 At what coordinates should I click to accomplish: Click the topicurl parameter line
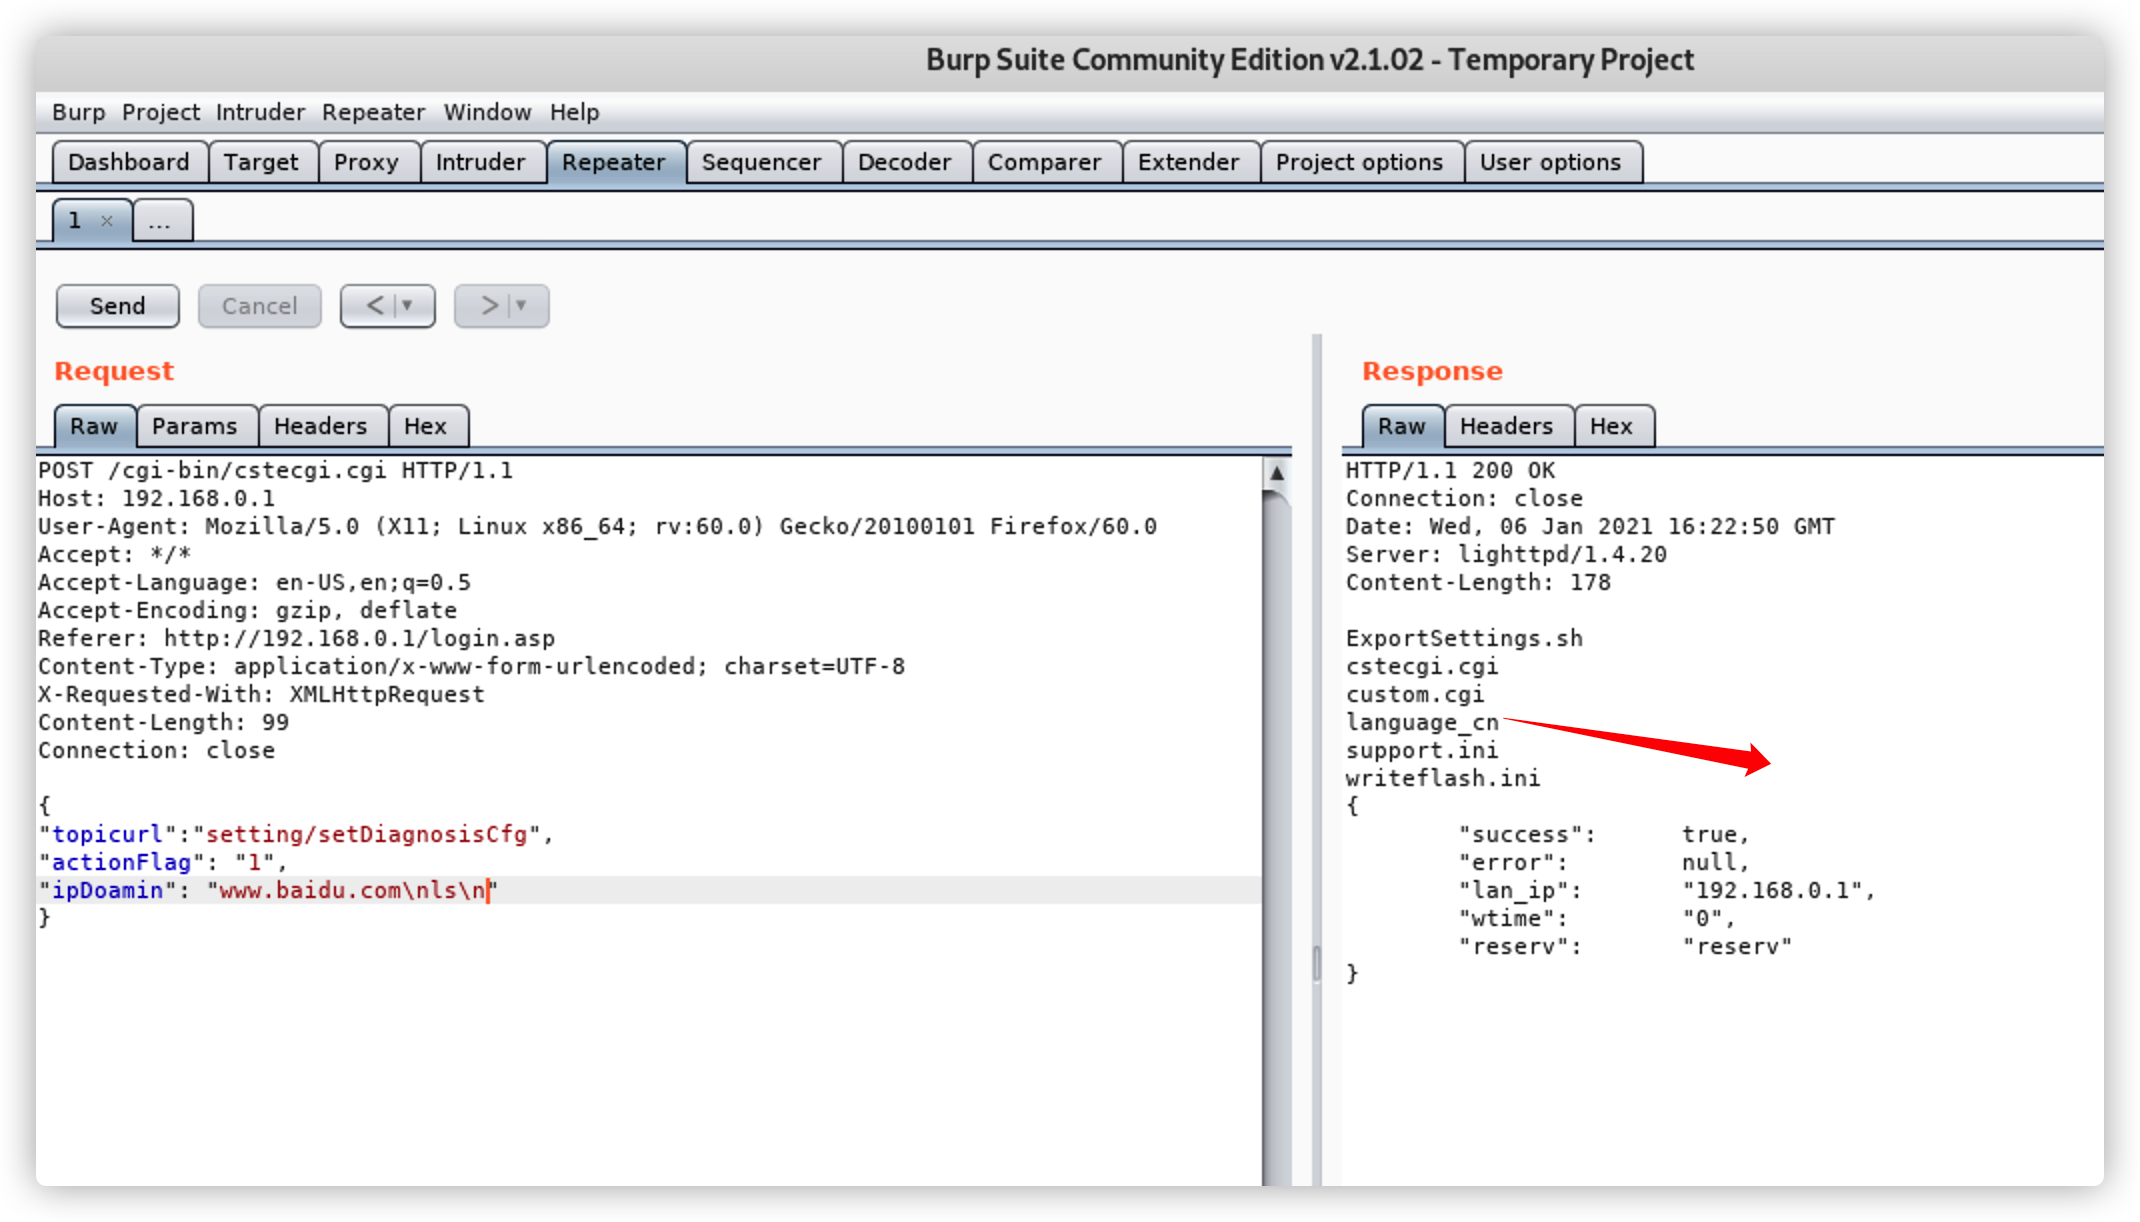[296, 834]
